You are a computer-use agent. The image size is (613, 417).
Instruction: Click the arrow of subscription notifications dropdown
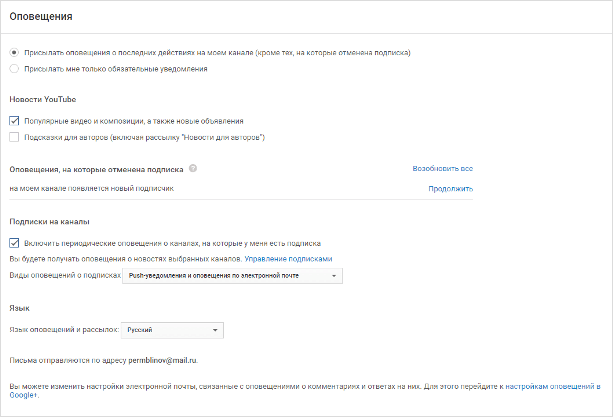click(334, 276)
